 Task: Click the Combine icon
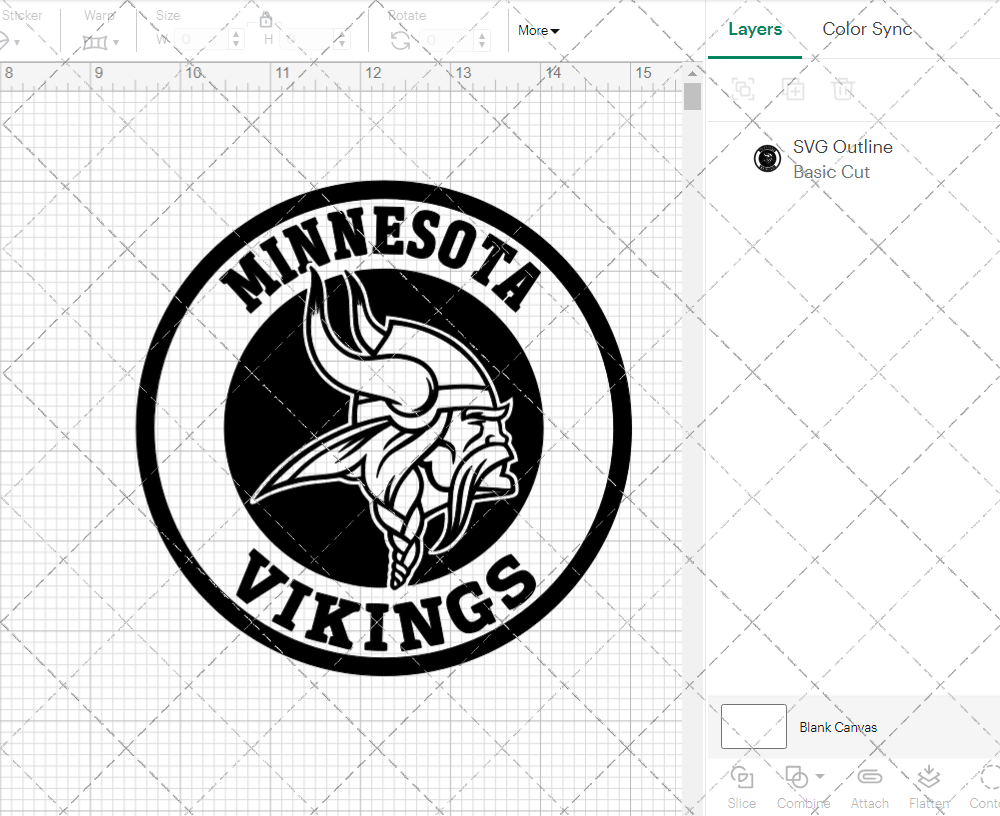coord(797,776)
